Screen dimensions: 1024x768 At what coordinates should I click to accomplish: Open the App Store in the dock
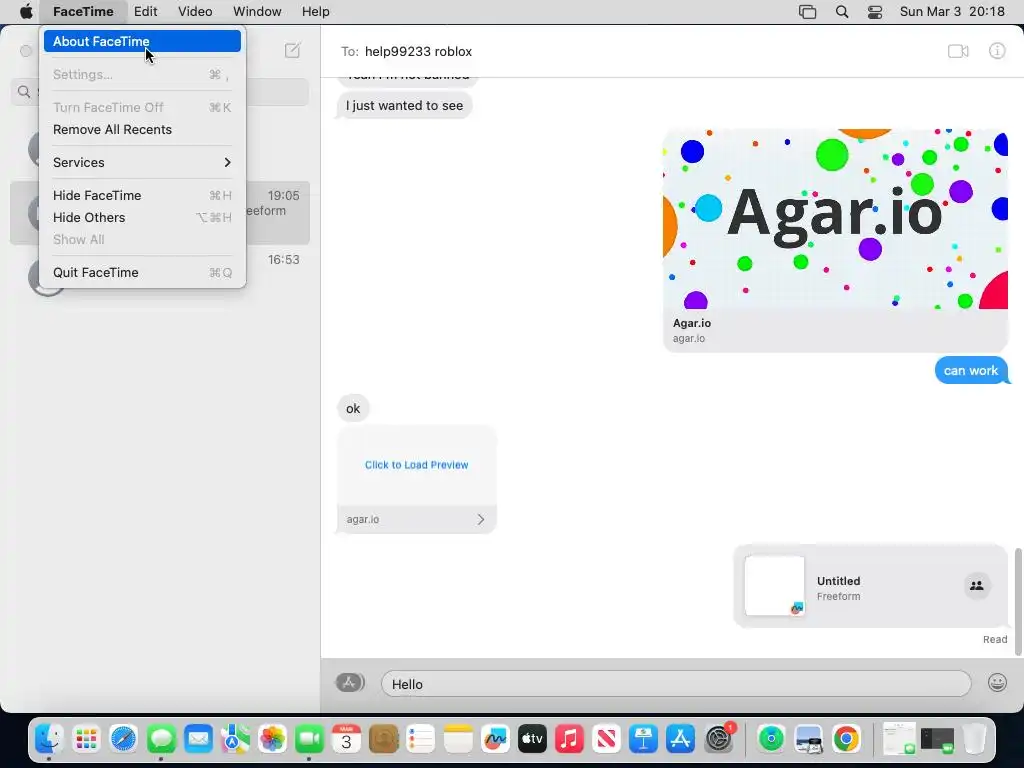[680, 739]
